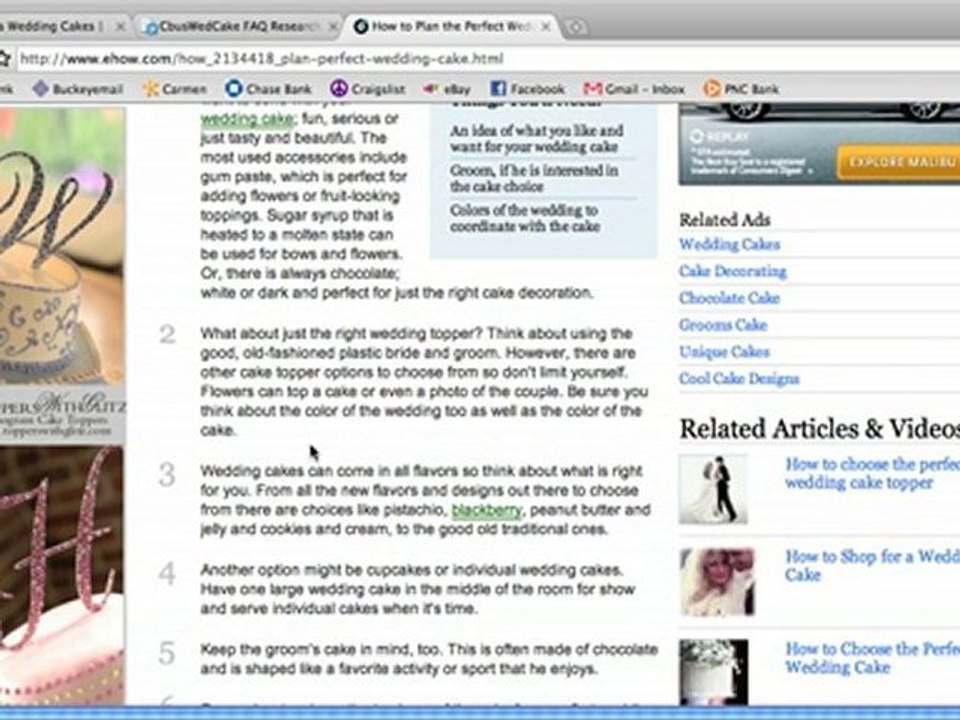Open How to Shop for a Wedding Cake
This screenshot has height=720, width=960.
point(872,565)
